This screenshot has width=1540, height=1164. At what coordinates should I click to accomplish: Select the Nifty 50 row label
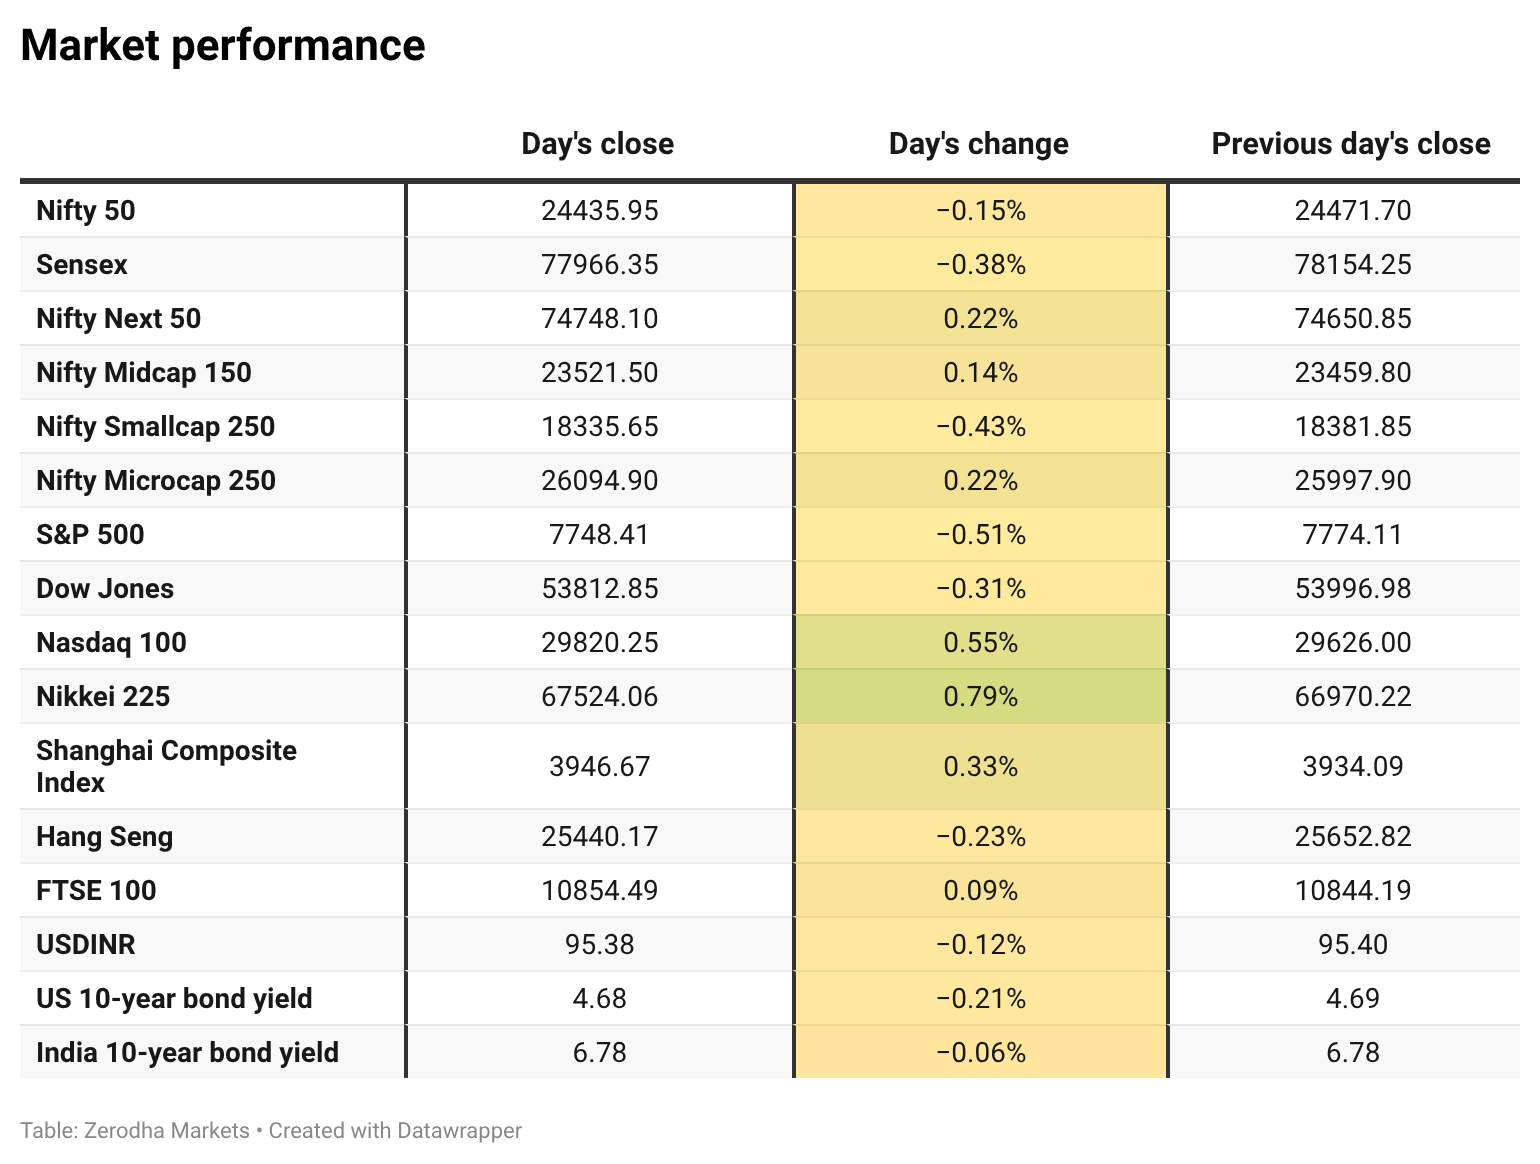86,211
